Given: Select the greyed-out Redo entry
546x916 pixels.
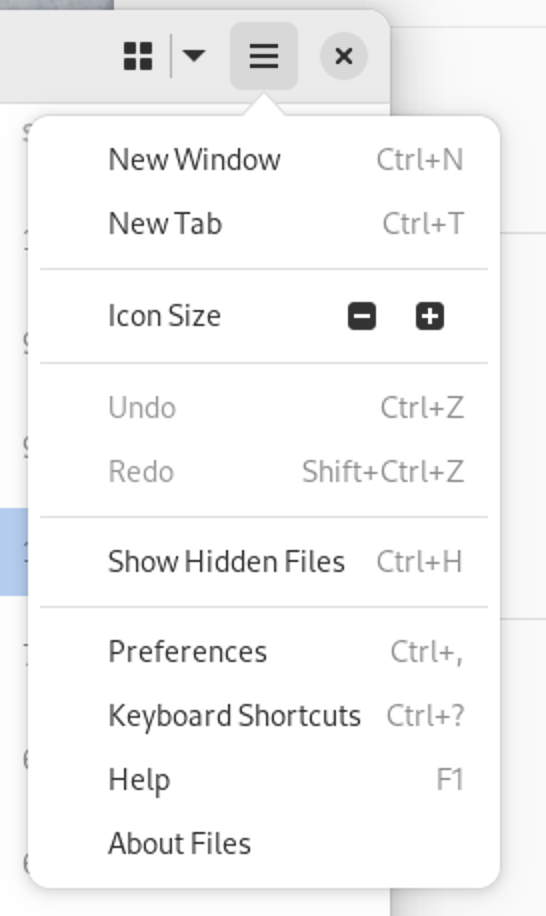Looking at the screenshot, I should tap(264, 471).
